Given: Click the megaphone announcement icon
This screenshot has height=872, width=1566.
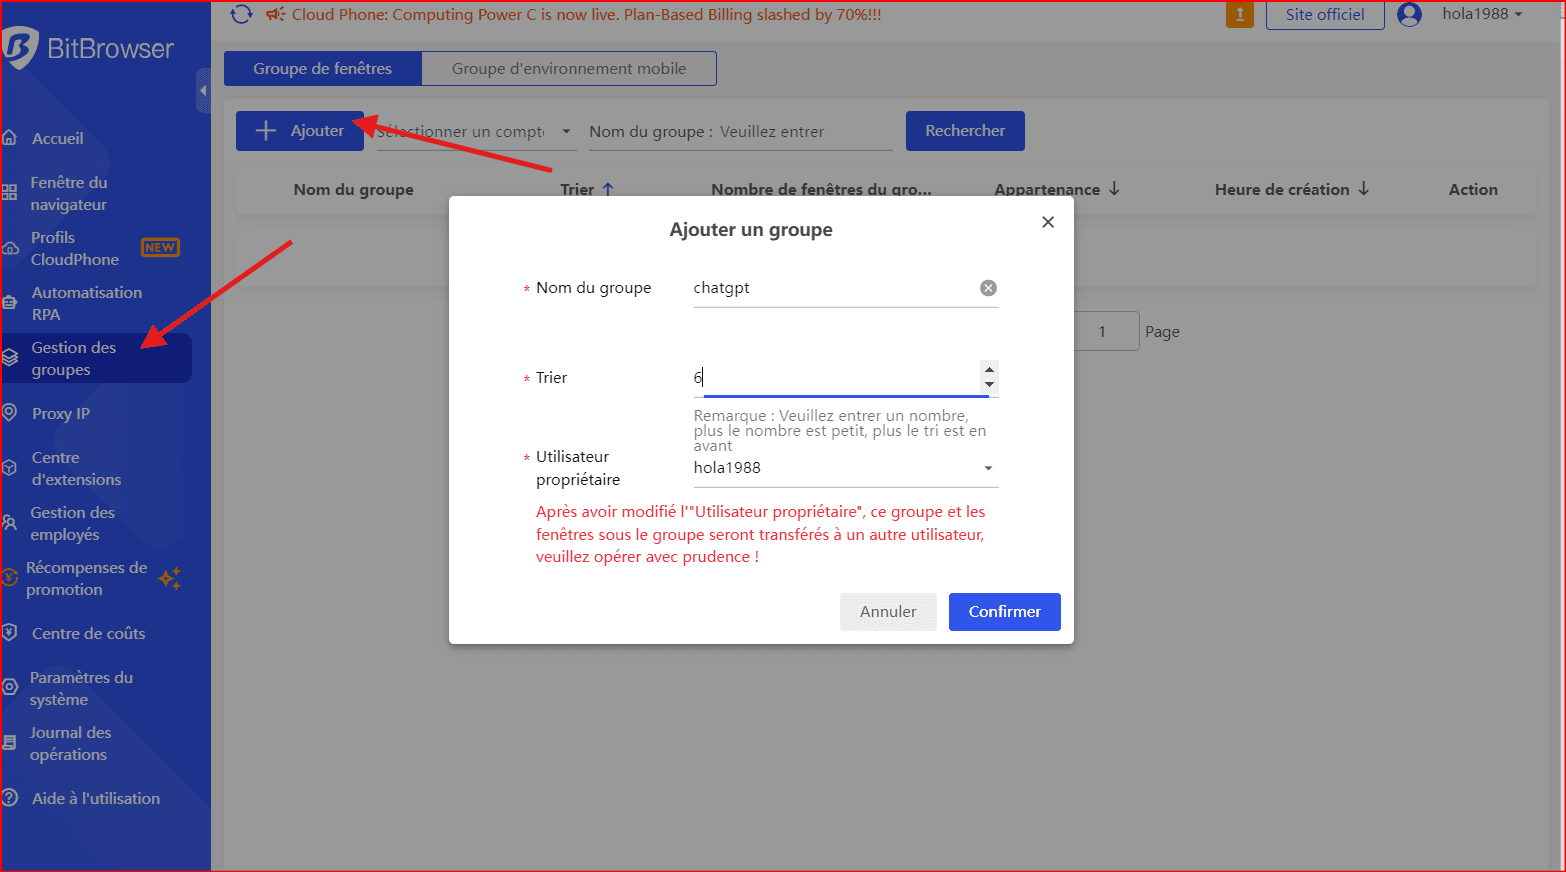Looking at the screenshot, I should (275, 14).
